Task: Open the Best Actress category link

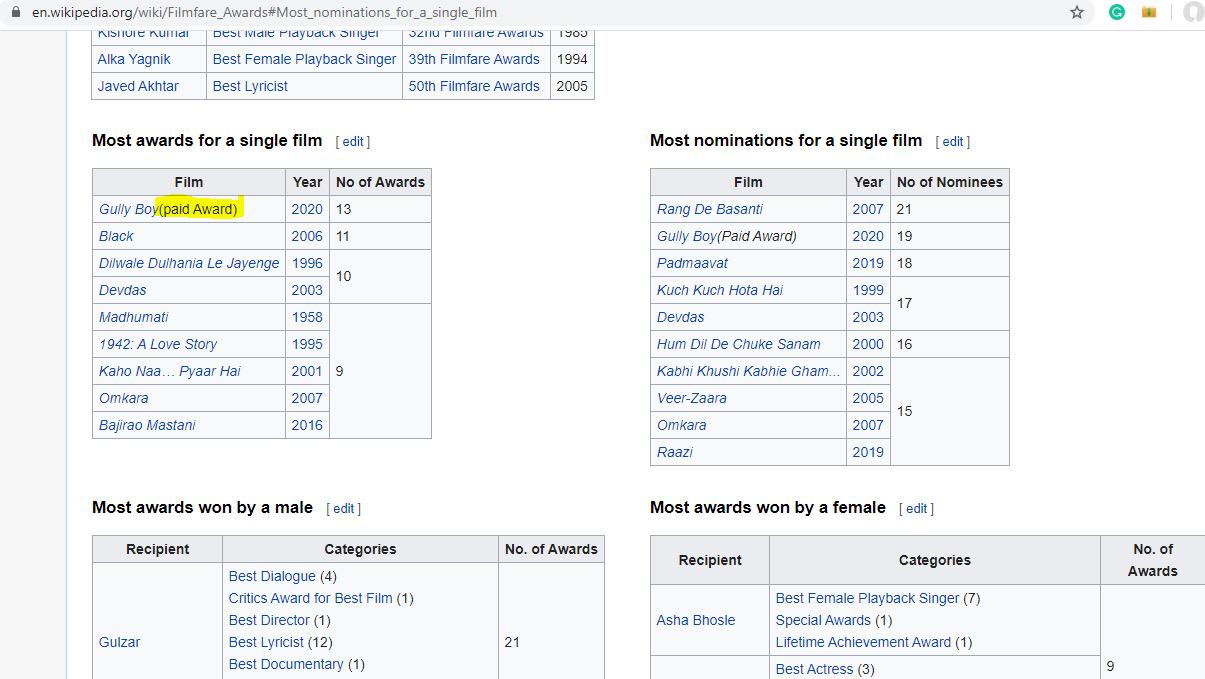Action: pos(814,669)
